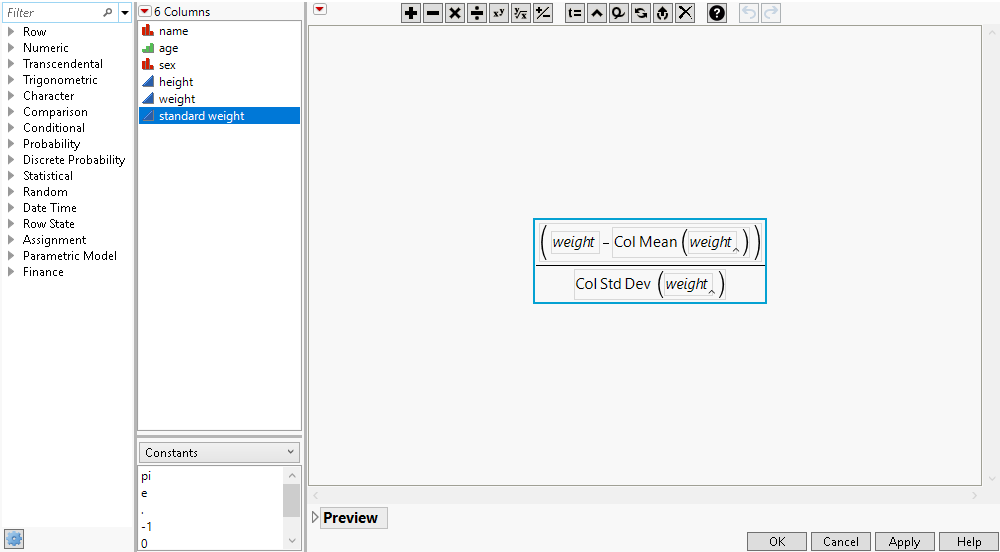Click the -1 constant
Viewport: 1000px width, 552px height.
[x=146, y=527]
